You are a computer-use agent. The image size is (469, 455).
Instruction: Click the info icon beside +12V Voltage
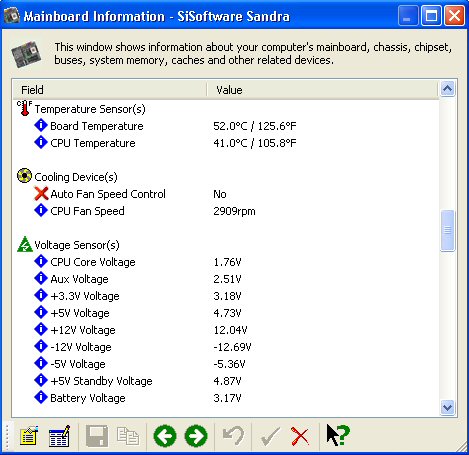click(41, 329)
